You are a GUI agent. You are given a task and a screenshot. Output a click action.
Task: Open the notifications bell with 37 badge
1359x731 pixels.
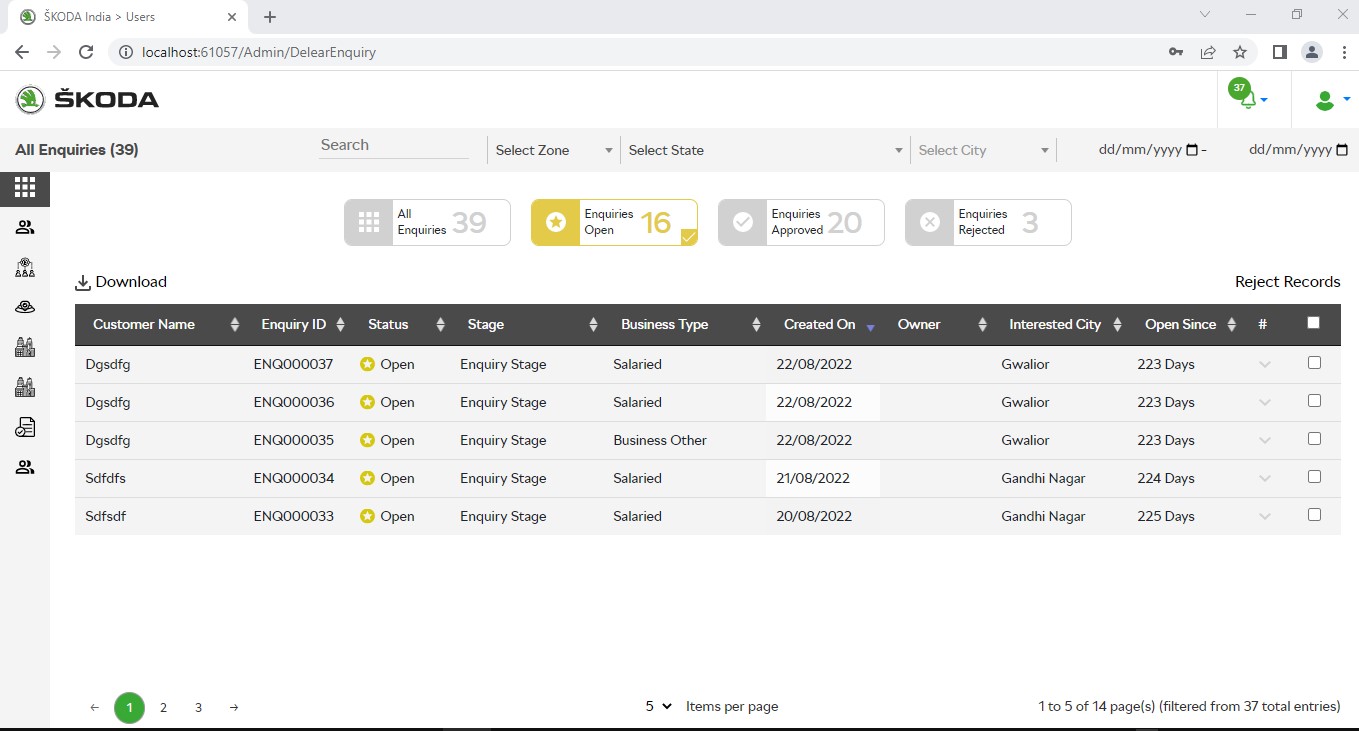(x=1248, y=96)
